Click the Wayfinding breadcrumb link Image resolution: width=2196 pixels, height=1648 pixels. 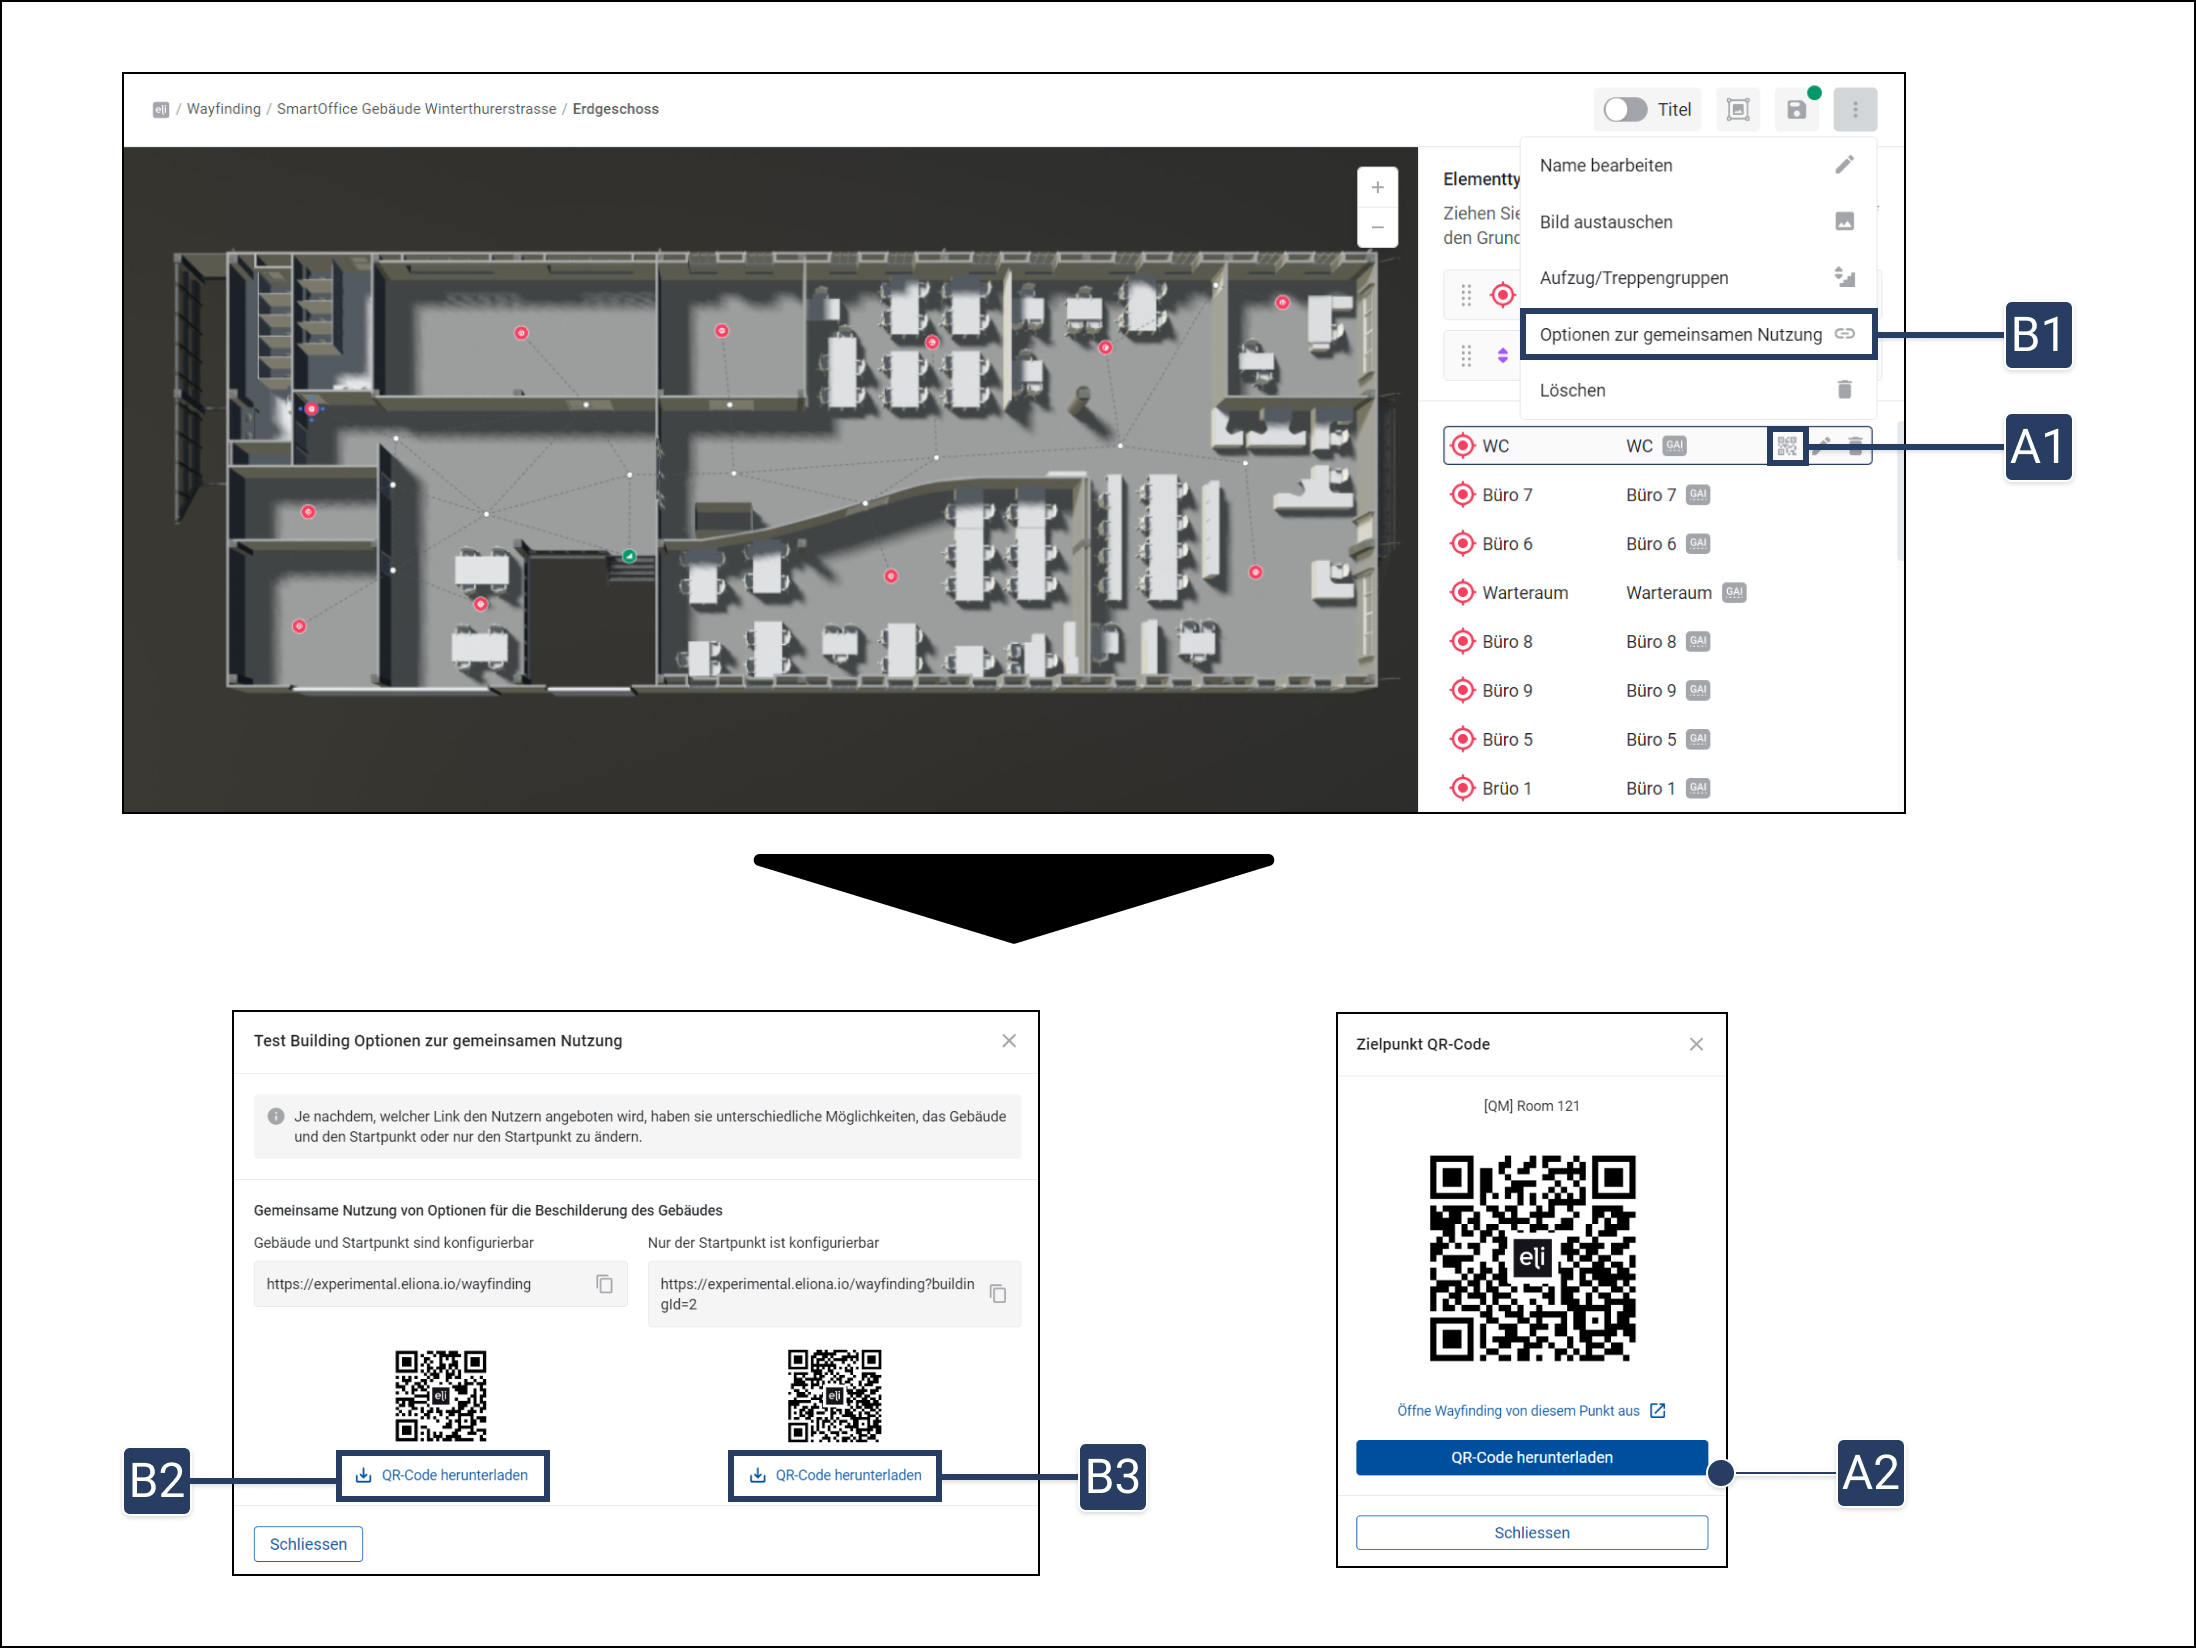tap(223, 109)
